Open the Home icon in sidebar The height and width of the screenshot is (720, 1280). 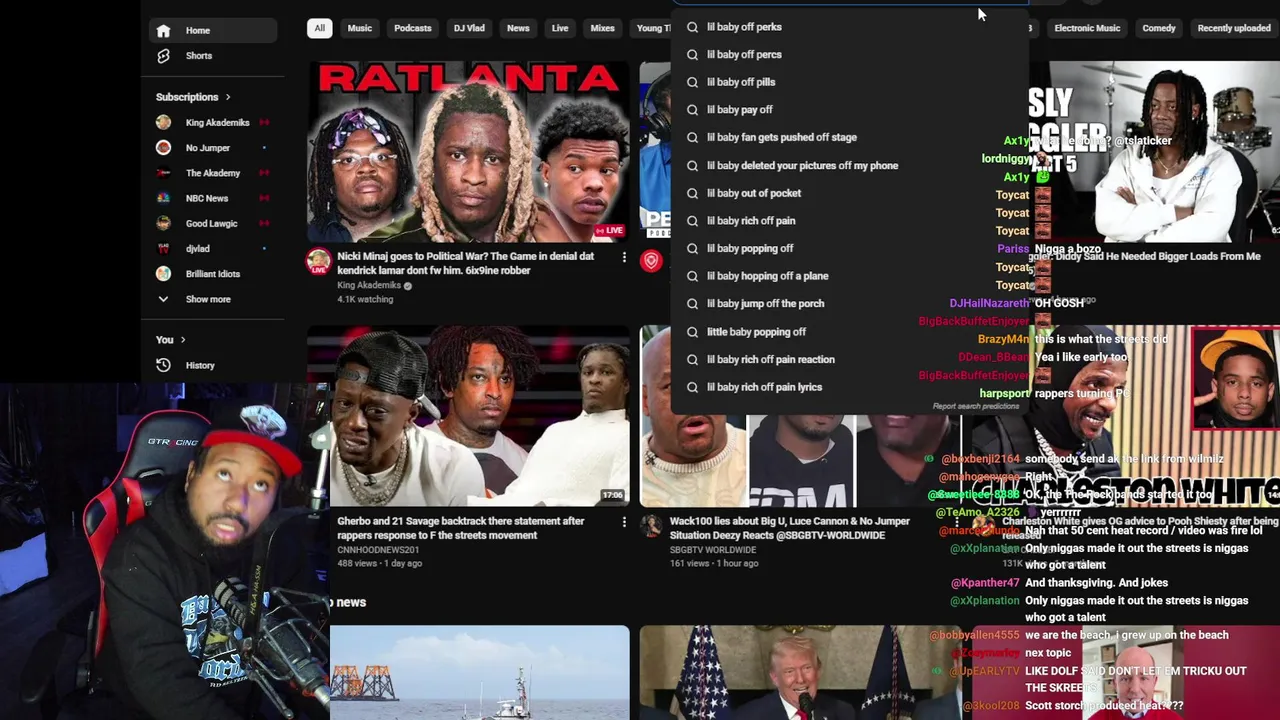(x=164, y=30)
